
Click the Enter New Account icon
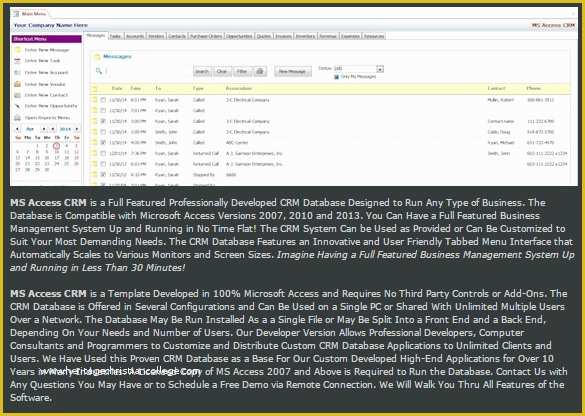(x=18, y=73)
